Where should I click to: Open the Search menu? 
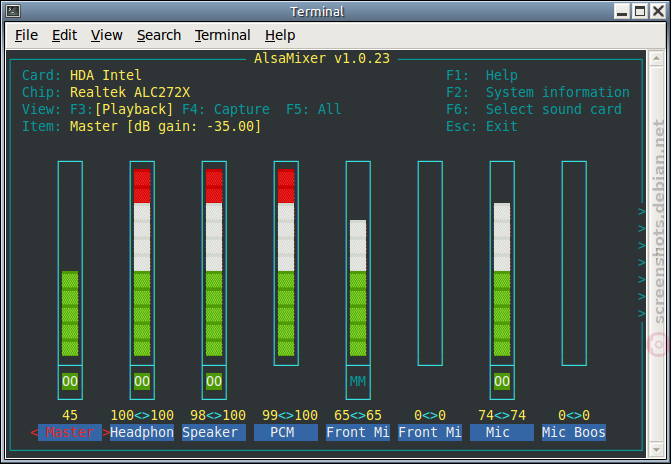point(159,35)
